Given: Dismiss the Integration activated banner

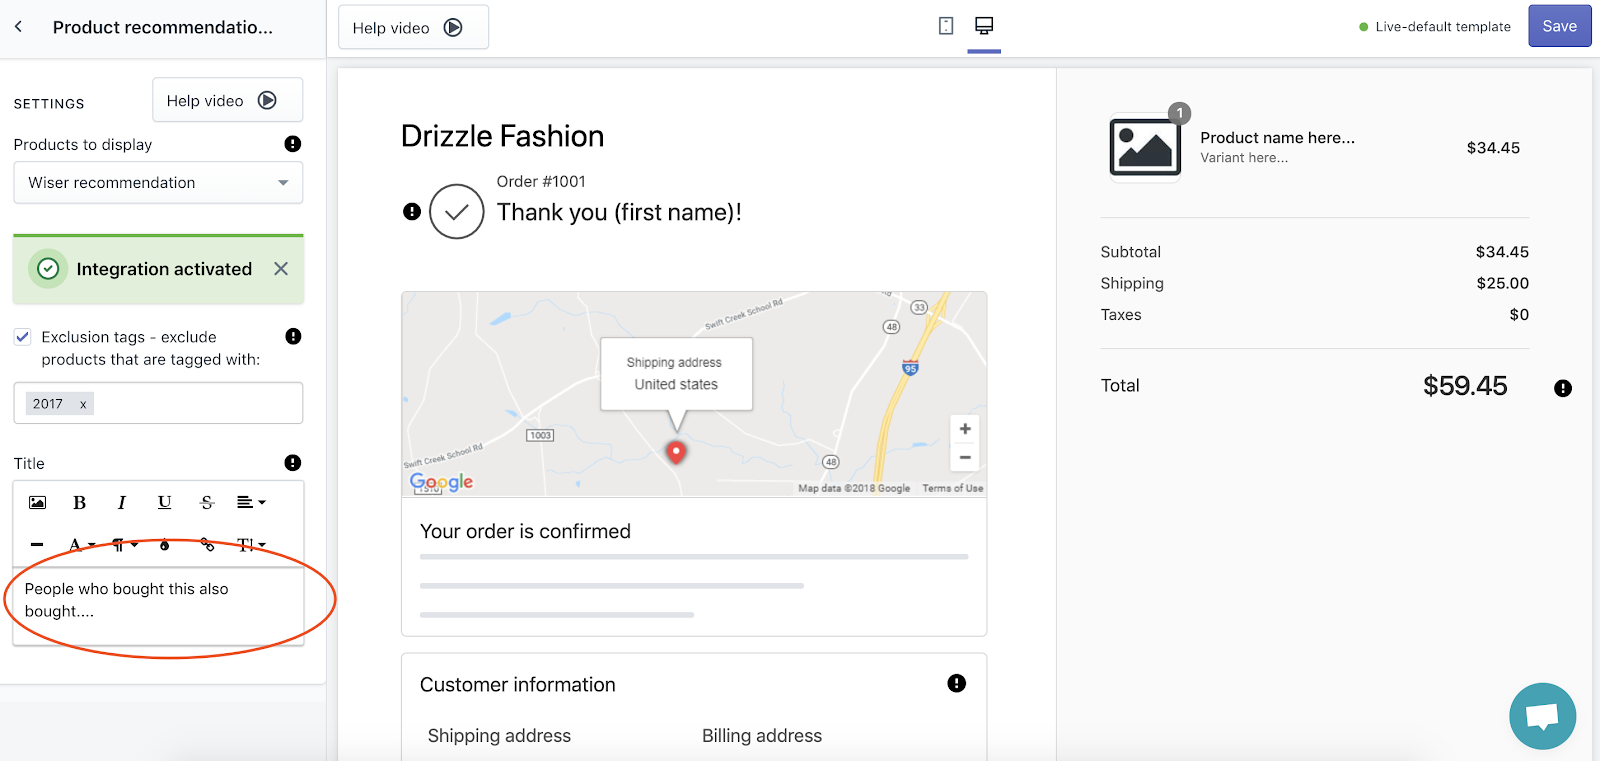Looking at the screenshot, I should pos(281,269).
